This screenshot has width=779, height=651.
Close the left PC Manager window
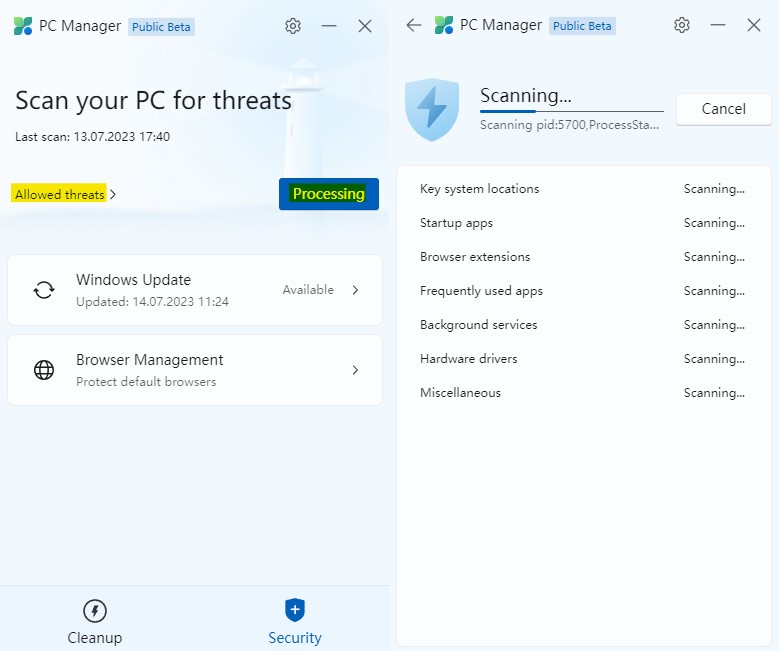pyautogui.click(x=365, y=26)
